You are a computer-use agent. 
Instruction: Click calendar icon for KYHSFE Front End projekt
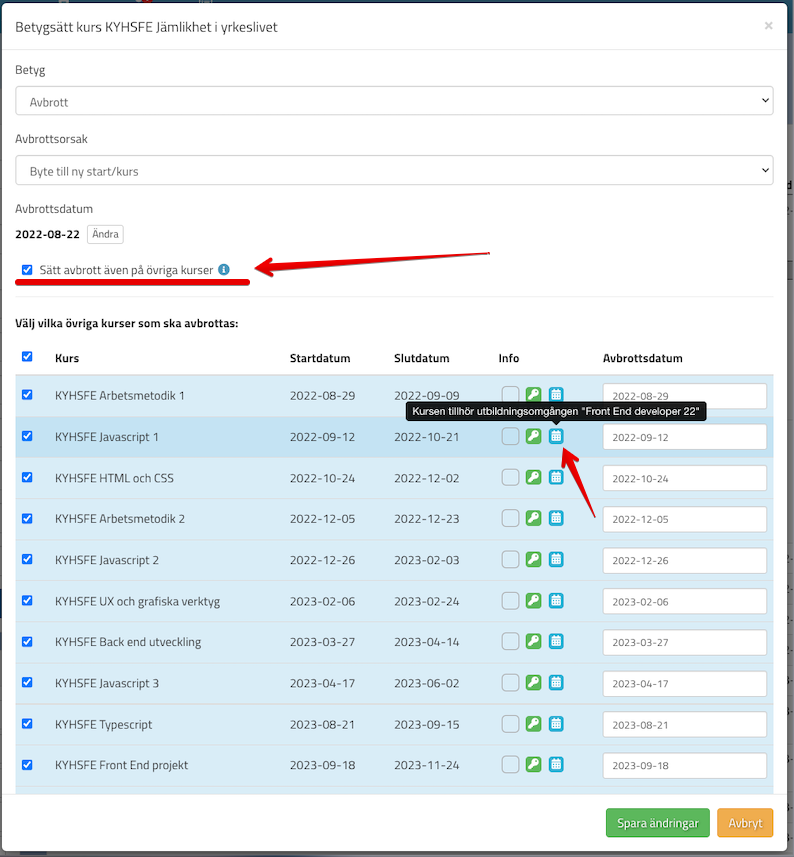tap(556, 764)
